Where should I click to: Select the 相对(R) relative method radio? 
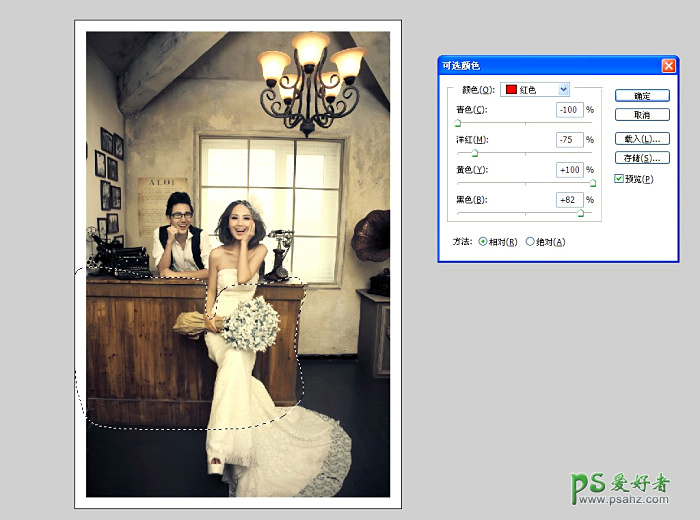(x=484, y=242)
